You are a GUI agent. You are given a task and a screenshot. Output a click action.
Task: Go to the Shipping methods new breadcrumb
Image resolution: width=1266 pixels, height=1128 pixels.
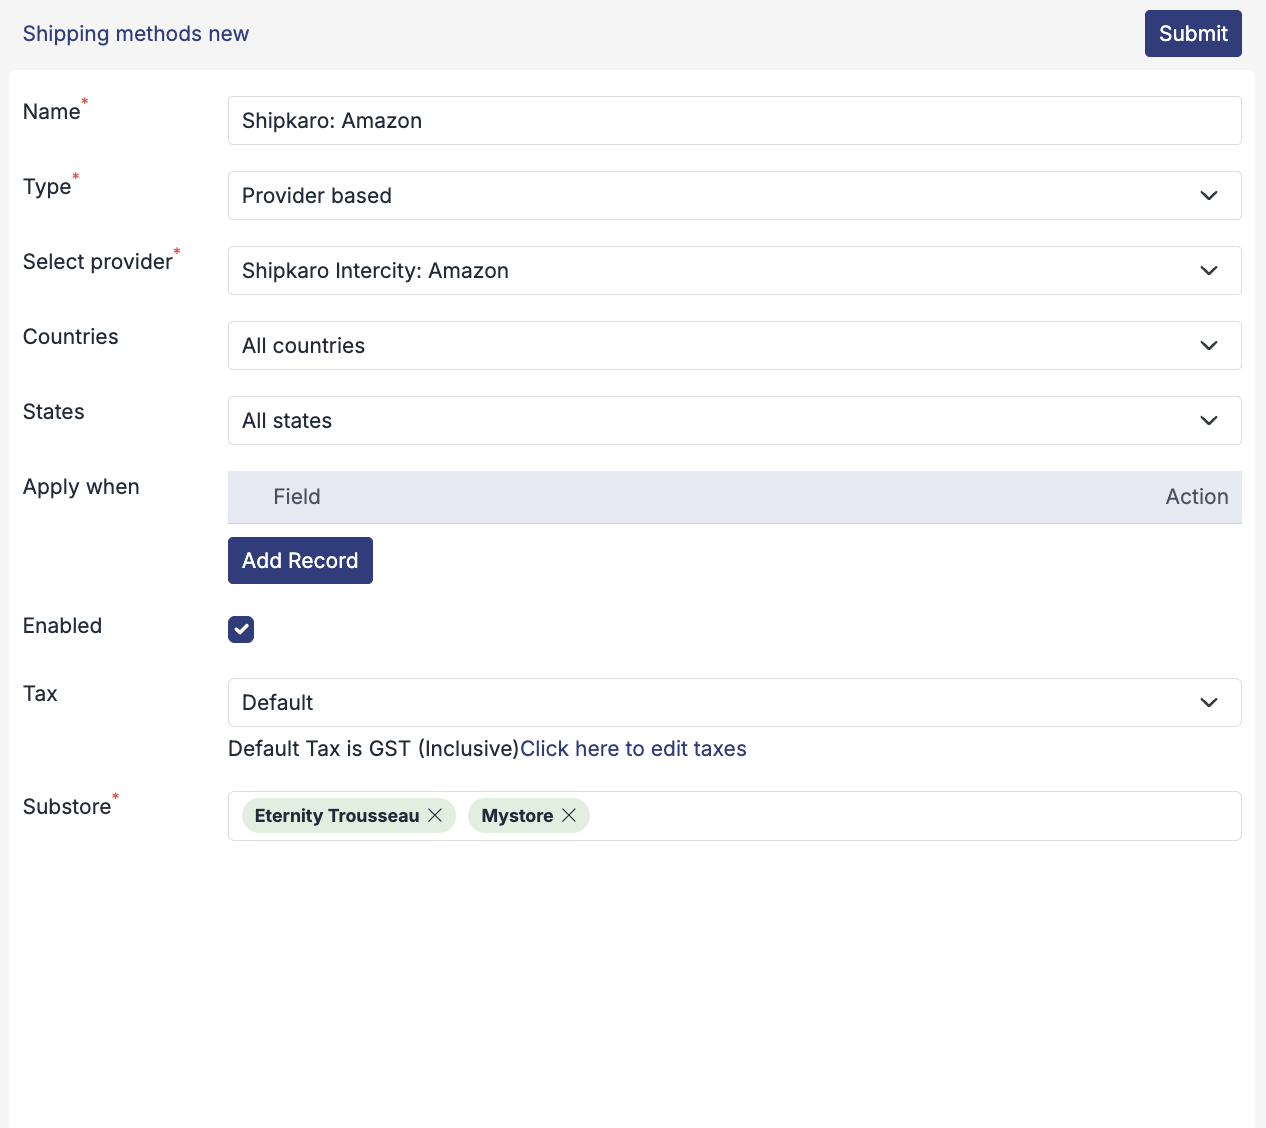[x=136, y=34]
